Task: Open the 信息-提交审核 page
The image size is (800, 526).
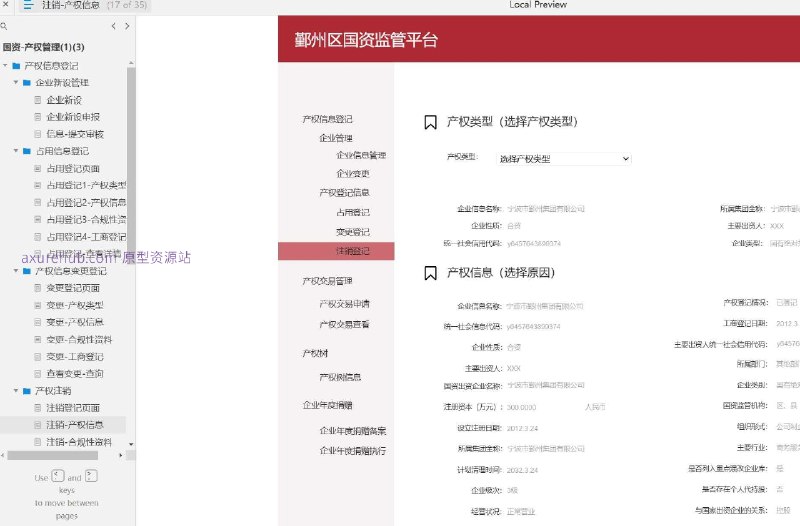Action: [75, 134]
